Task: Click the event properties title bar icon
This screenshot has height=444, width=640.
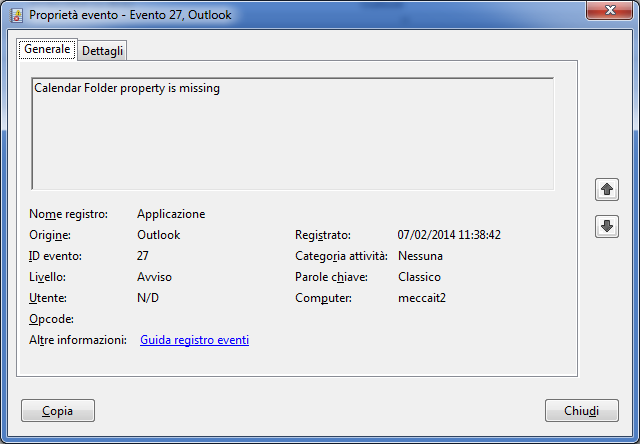Action: pyautogui.click(x=17, y=16)
